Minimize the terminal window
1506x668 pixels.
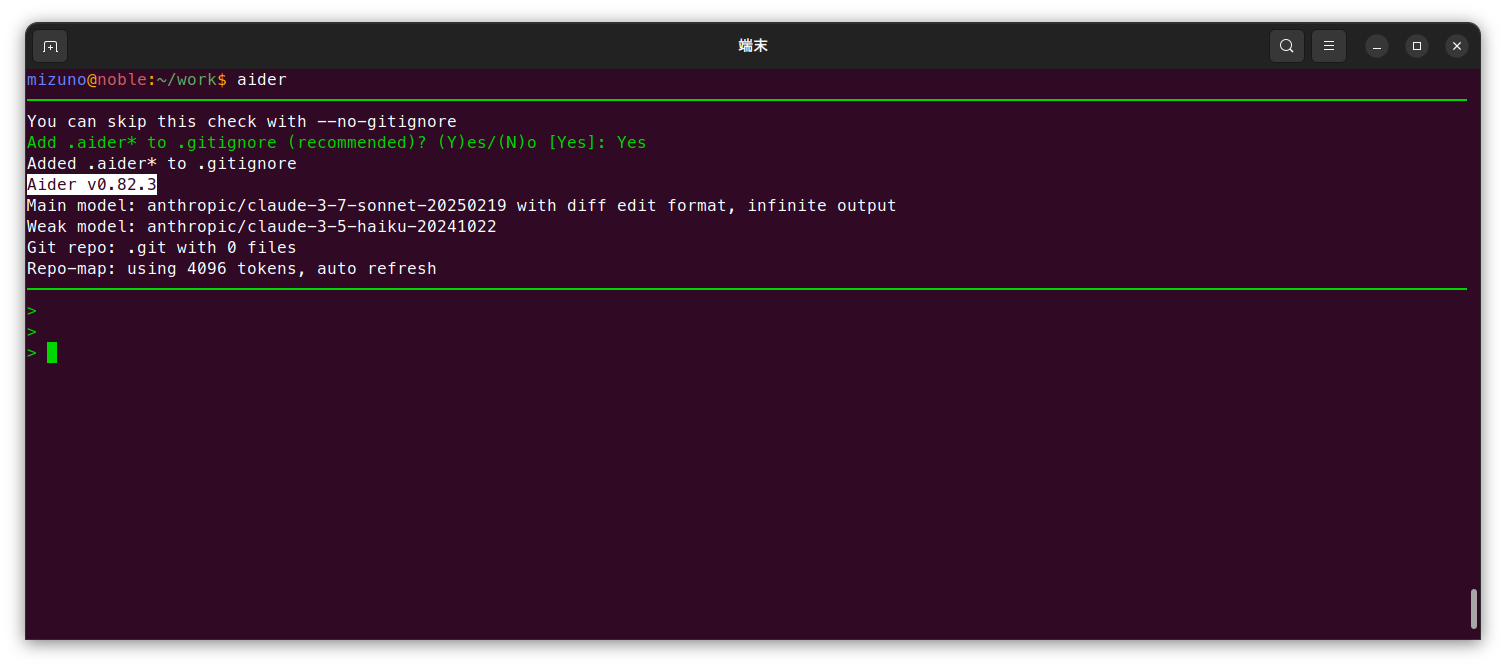coord(1377,46)
